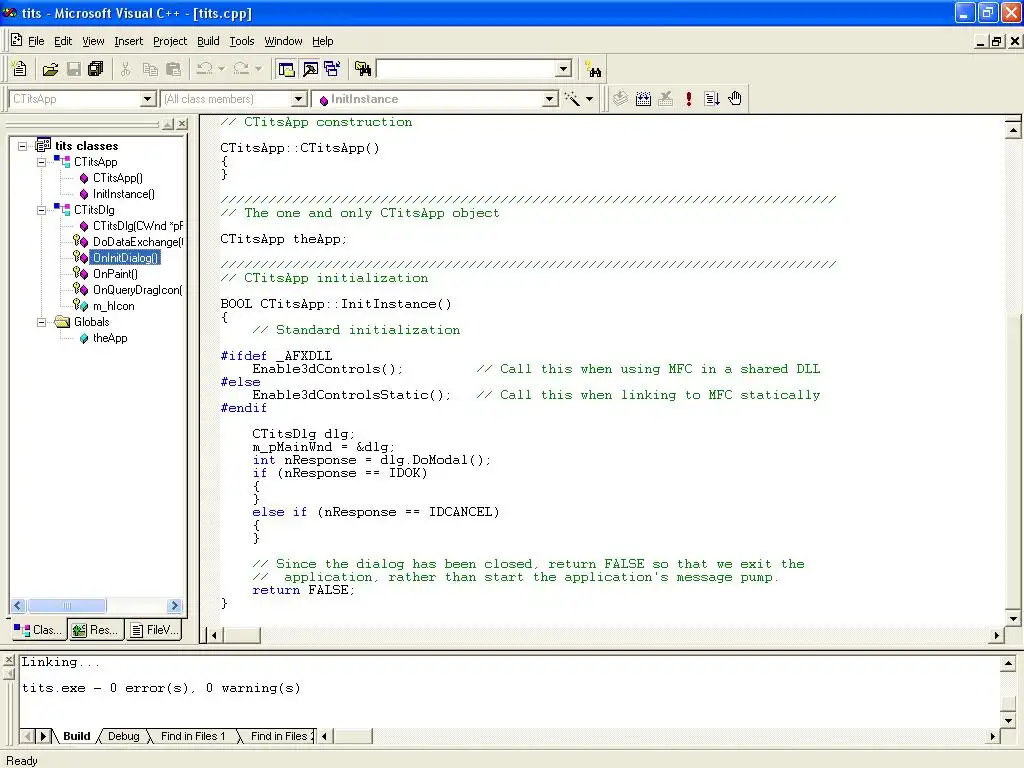Select InitInstance() in class tree
The width and height of the screenshot is (1024, 768).
(123, 194)
